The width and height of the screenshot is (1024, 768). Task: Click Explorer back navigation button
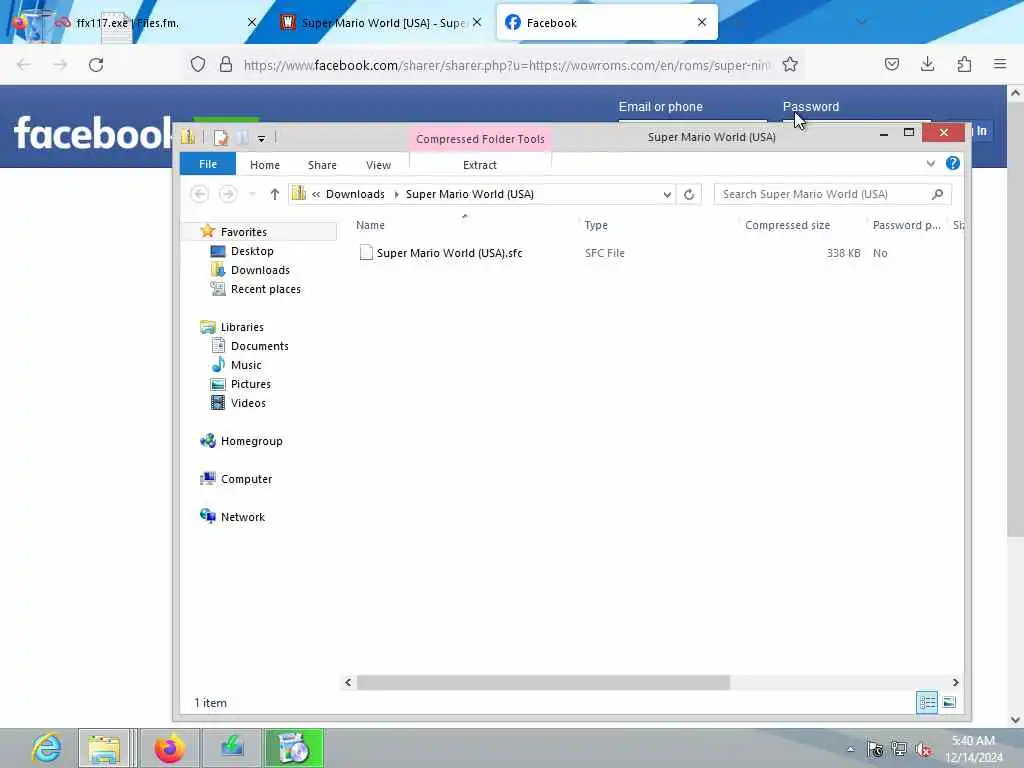pyautogui.click(x=200, y=194)
